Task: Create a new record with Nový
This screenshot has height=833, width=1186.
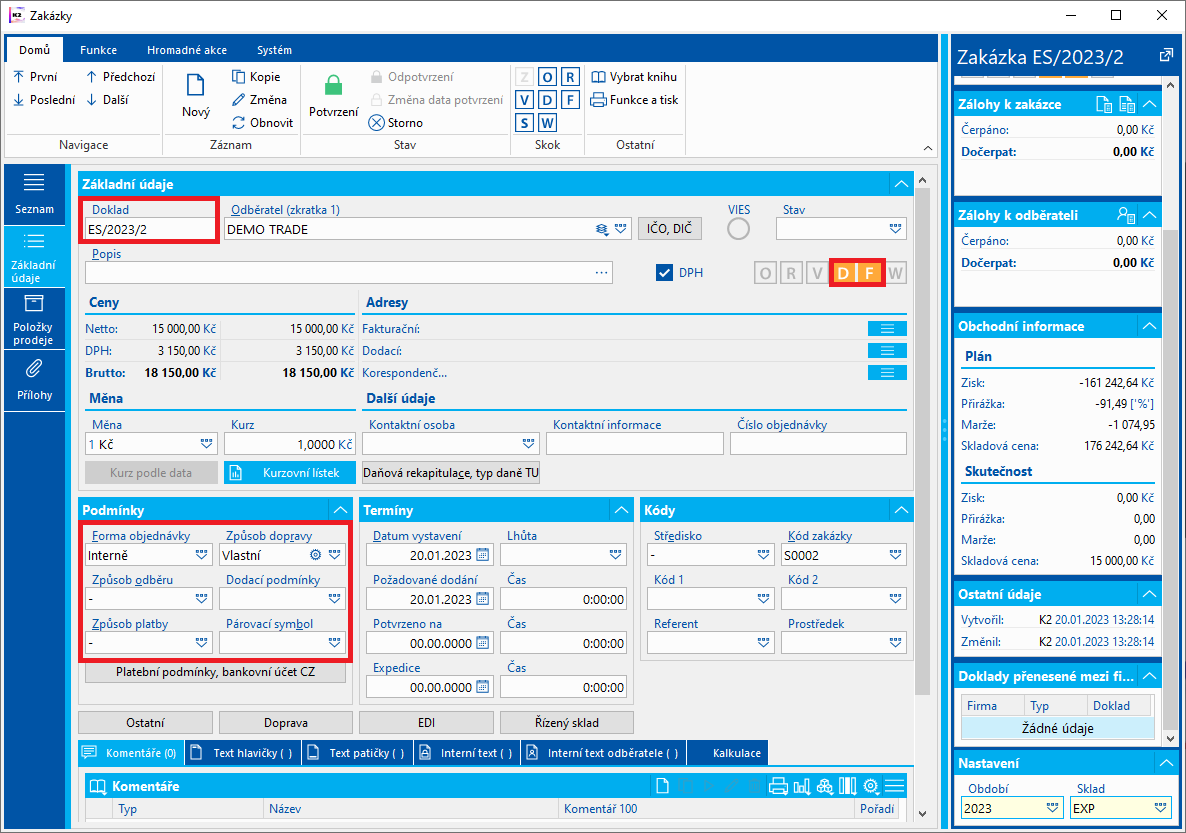Action: coord(196,96)
